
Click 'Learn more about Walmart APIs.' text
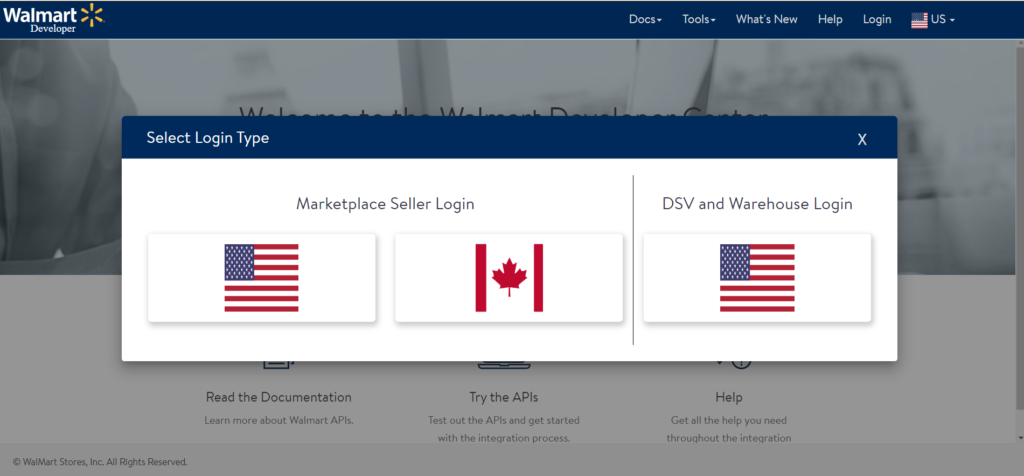pos(279,420)
